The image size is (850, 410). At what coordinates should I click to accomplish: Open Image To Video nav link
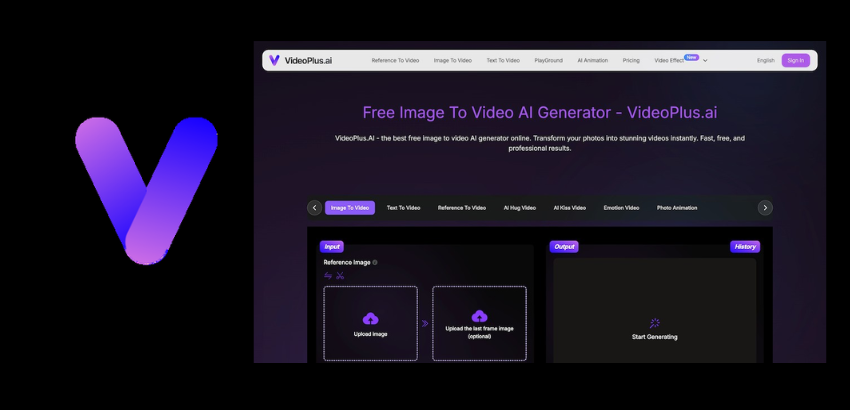453,61
